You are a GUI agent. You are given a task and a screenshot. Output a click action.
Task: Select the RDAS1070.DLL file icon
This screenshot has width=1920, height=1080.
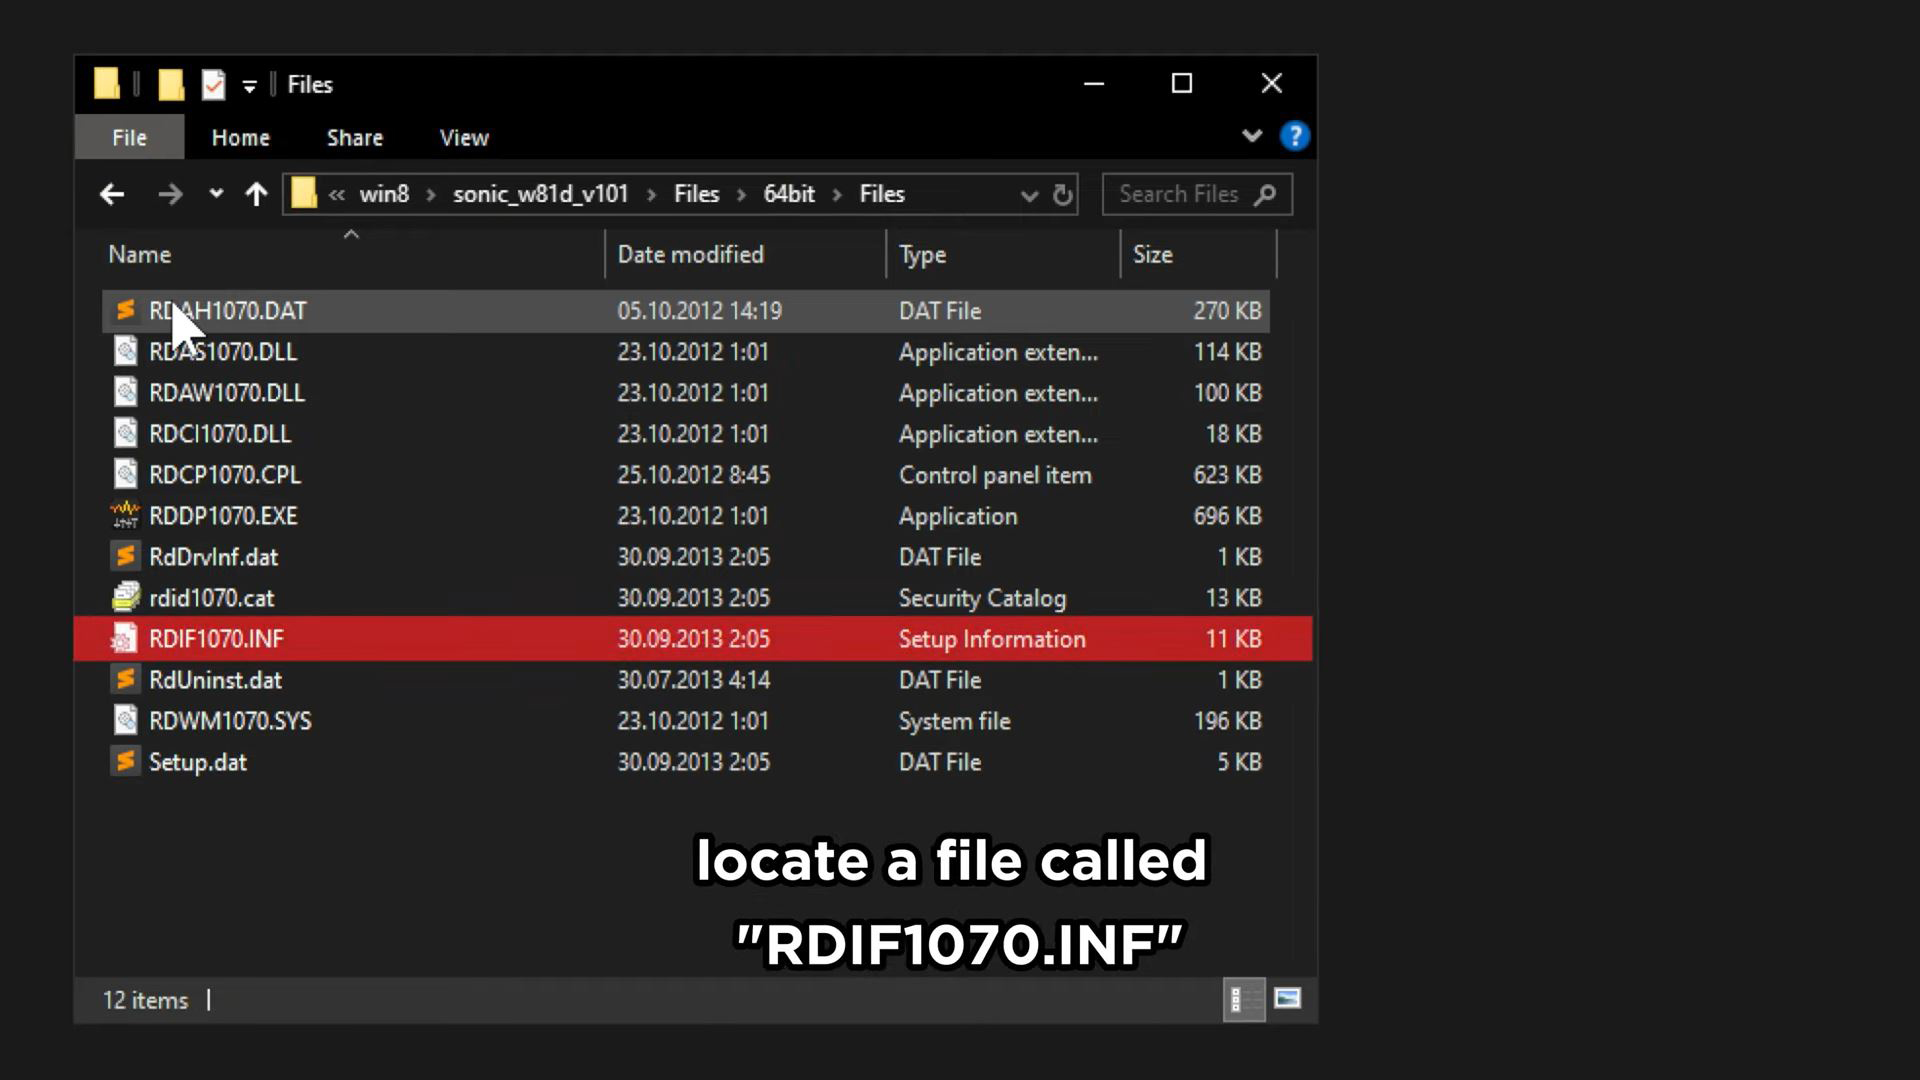125,352
